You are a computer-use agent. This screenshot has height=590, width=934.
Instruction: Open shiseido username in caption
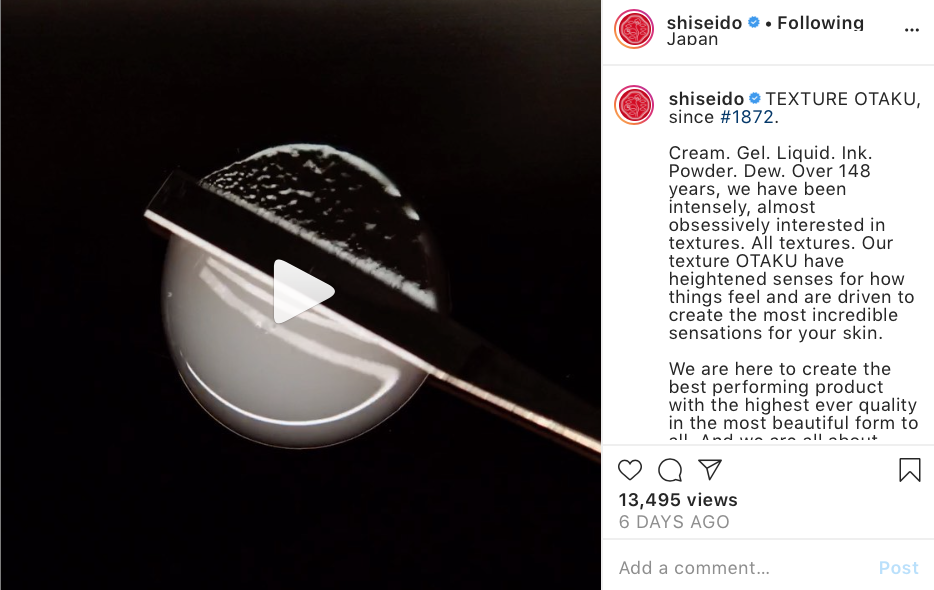tap(706, 99)
